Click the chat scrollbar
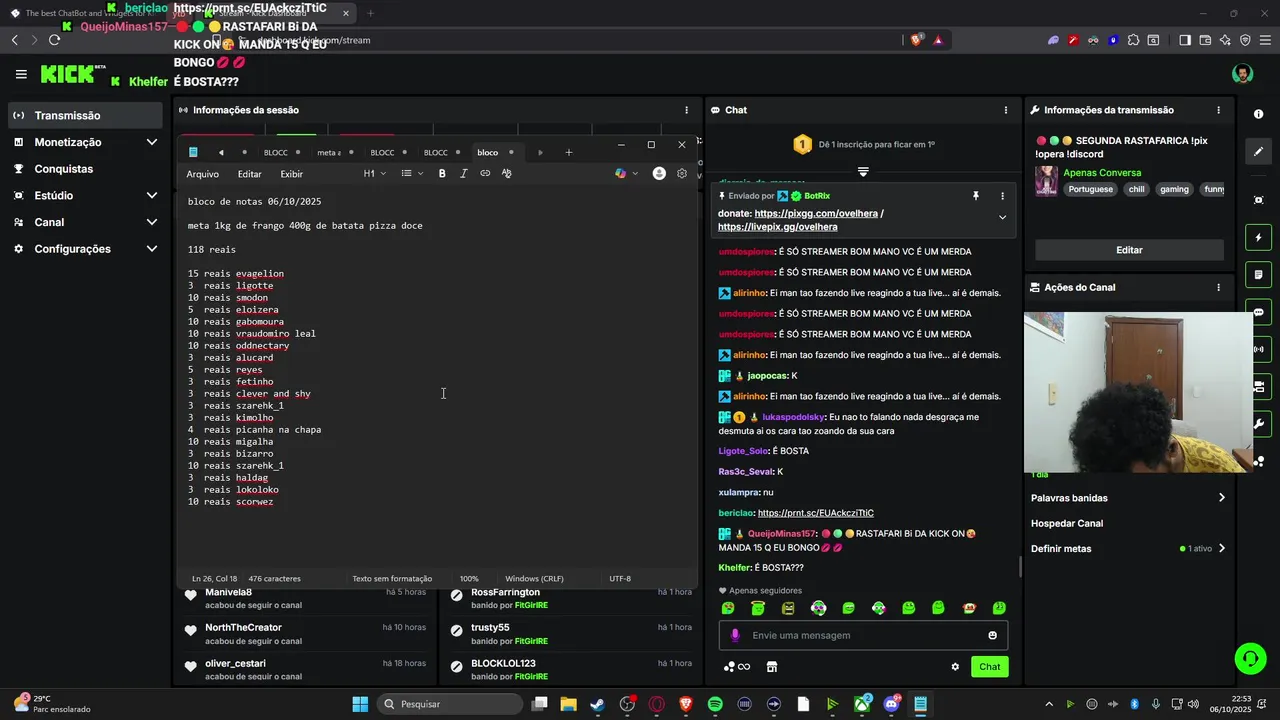Viewport: 1280px width, 720px height. click(1019, 566)
